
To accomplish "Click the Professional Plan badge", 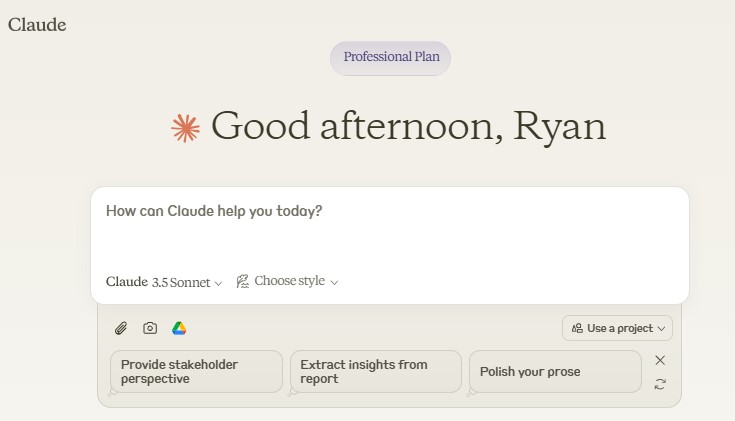I will (391, 58).
